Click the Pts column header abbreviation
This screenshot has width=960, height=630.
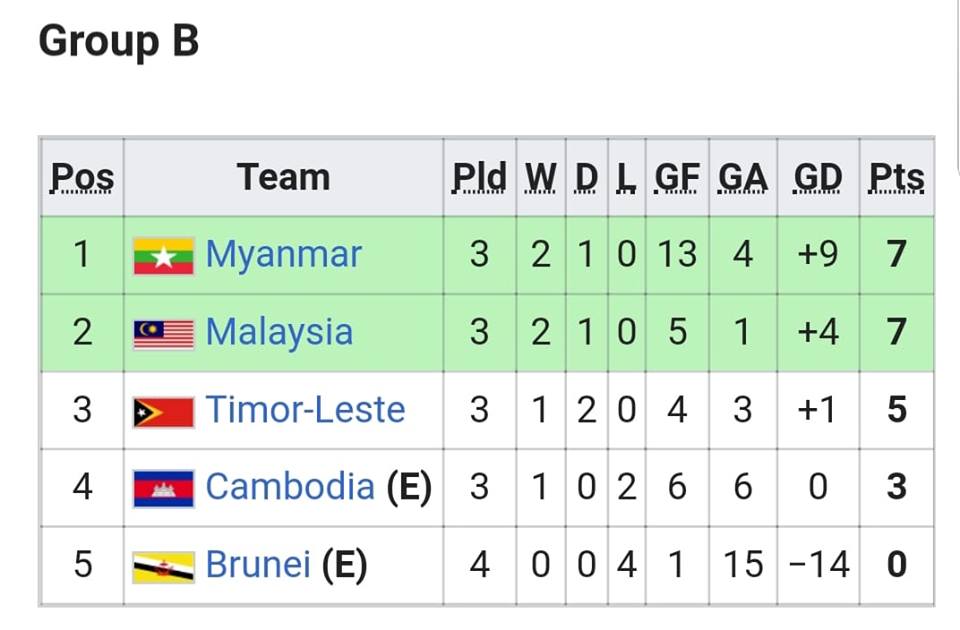896,178
